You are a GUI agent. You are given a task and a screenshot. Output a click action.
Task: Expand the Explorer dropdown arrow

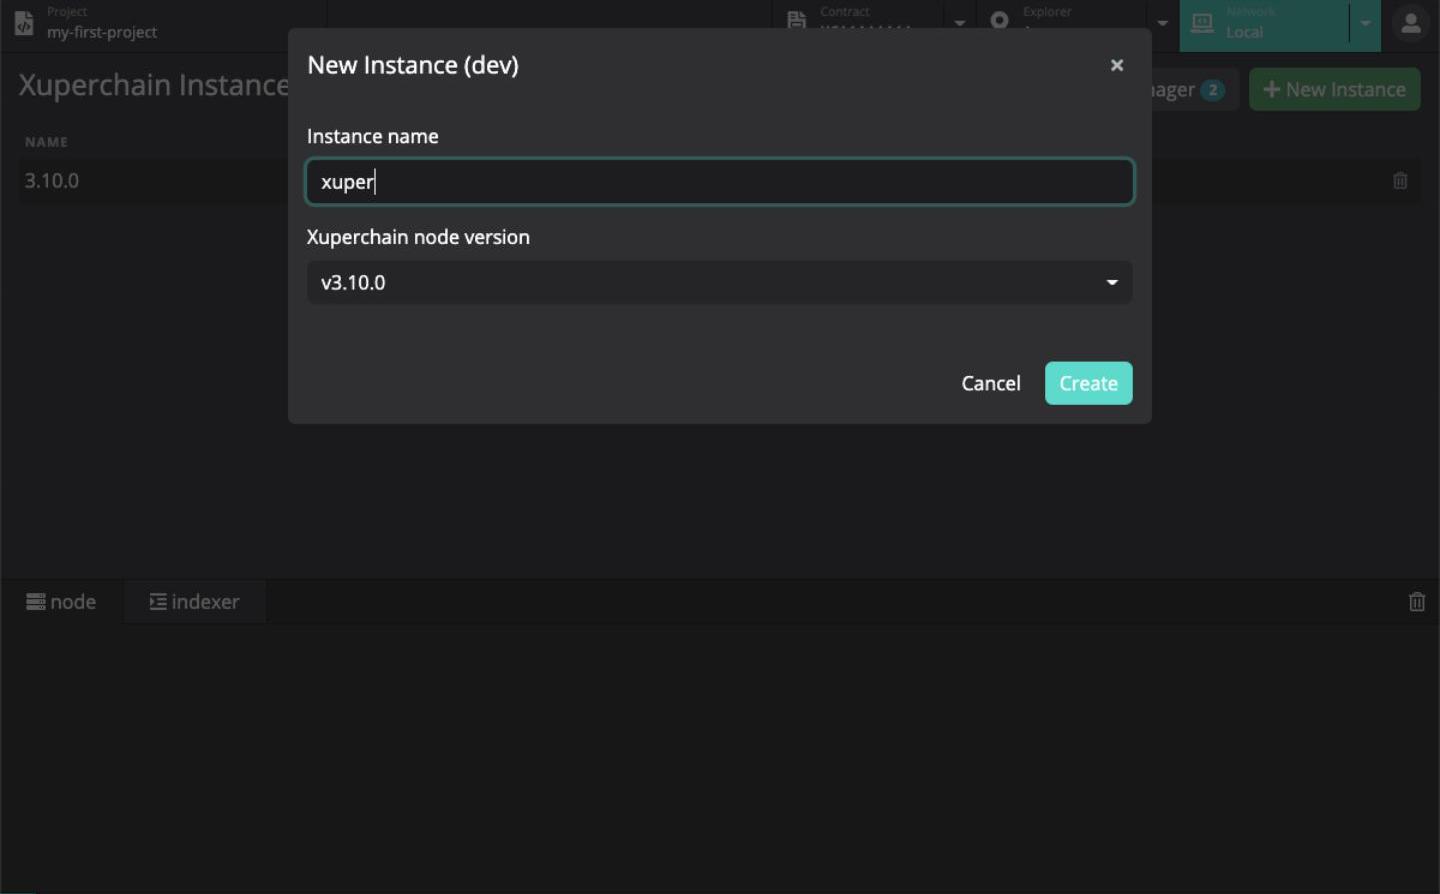[x=1162, y=23]
